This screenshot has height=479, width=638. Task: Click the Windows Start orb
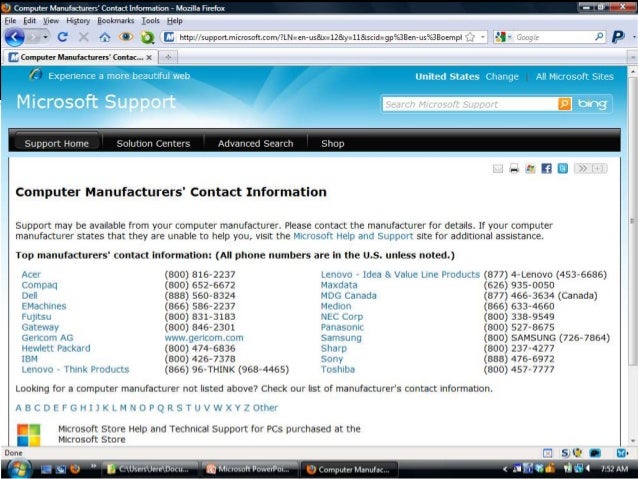click(18, 469)
